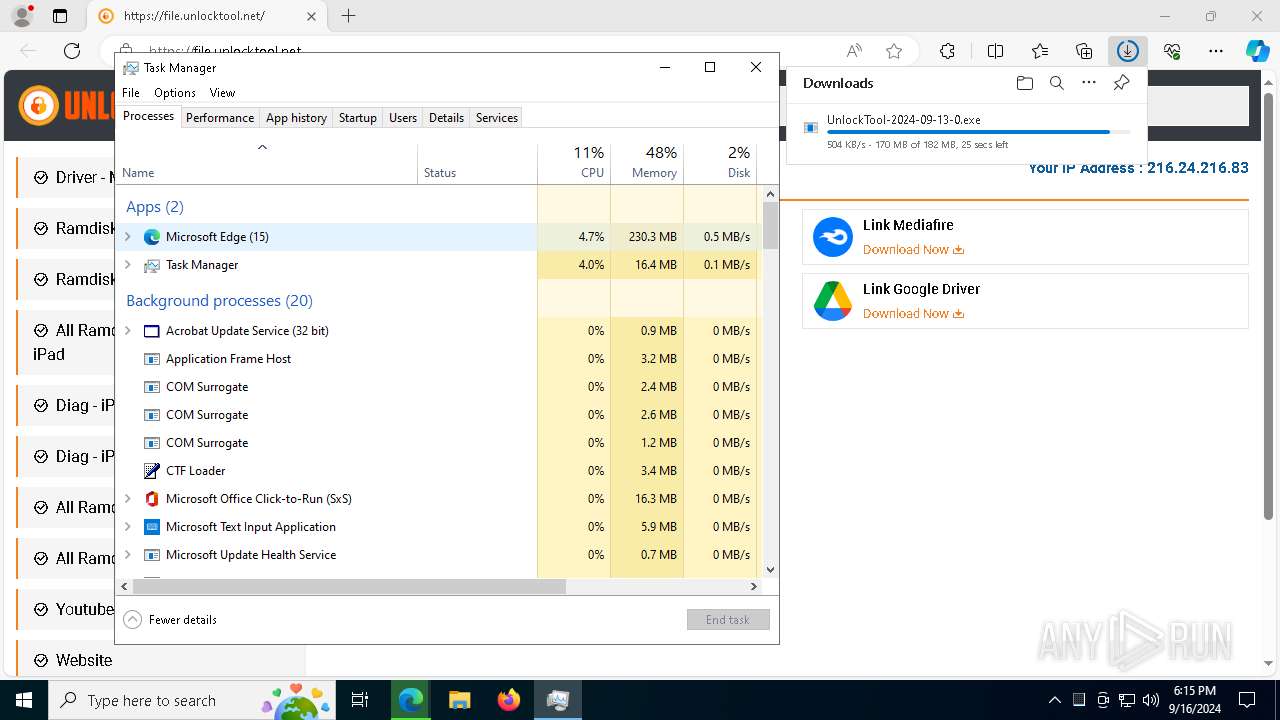Image resolution: width=1280 pixels, height=720 pixels.
Task: Click the Task Manager process row icon
Action: click(152, 265)
